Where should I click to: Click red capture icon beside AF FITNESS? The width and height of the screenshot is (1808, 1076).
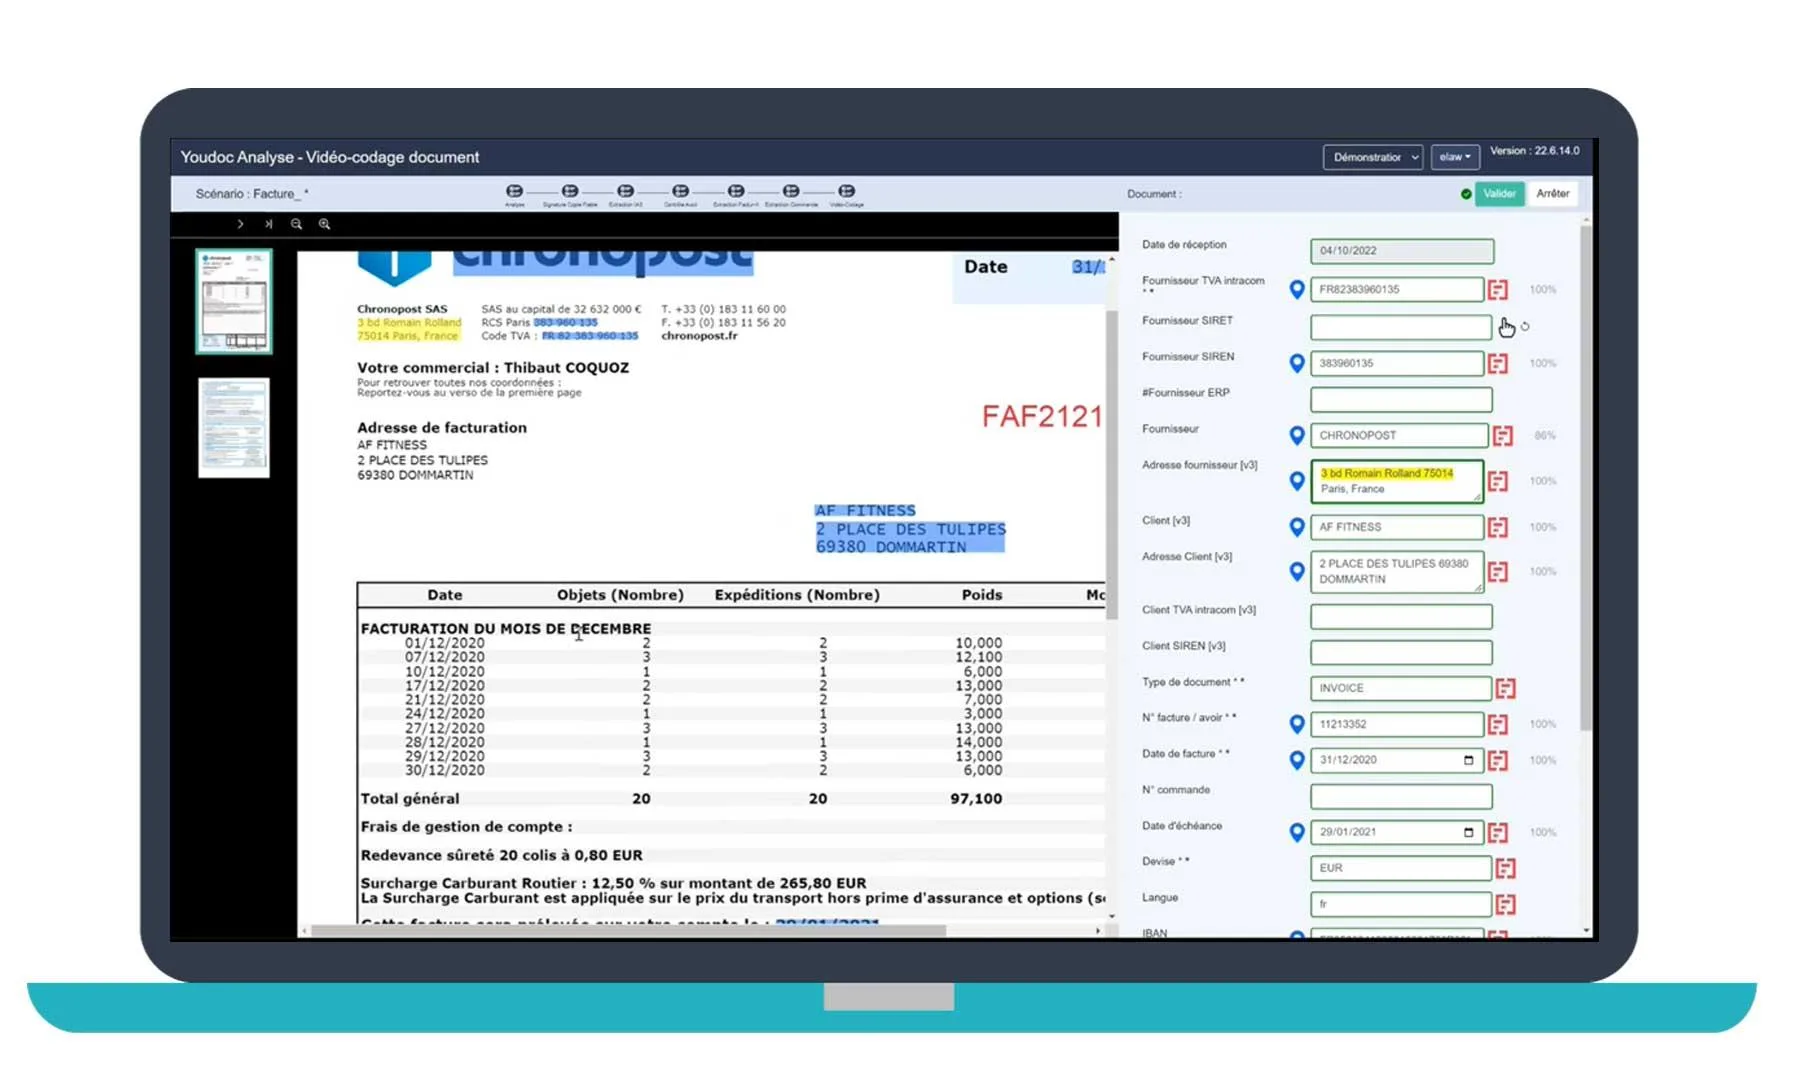click(x=1497, y=527)
